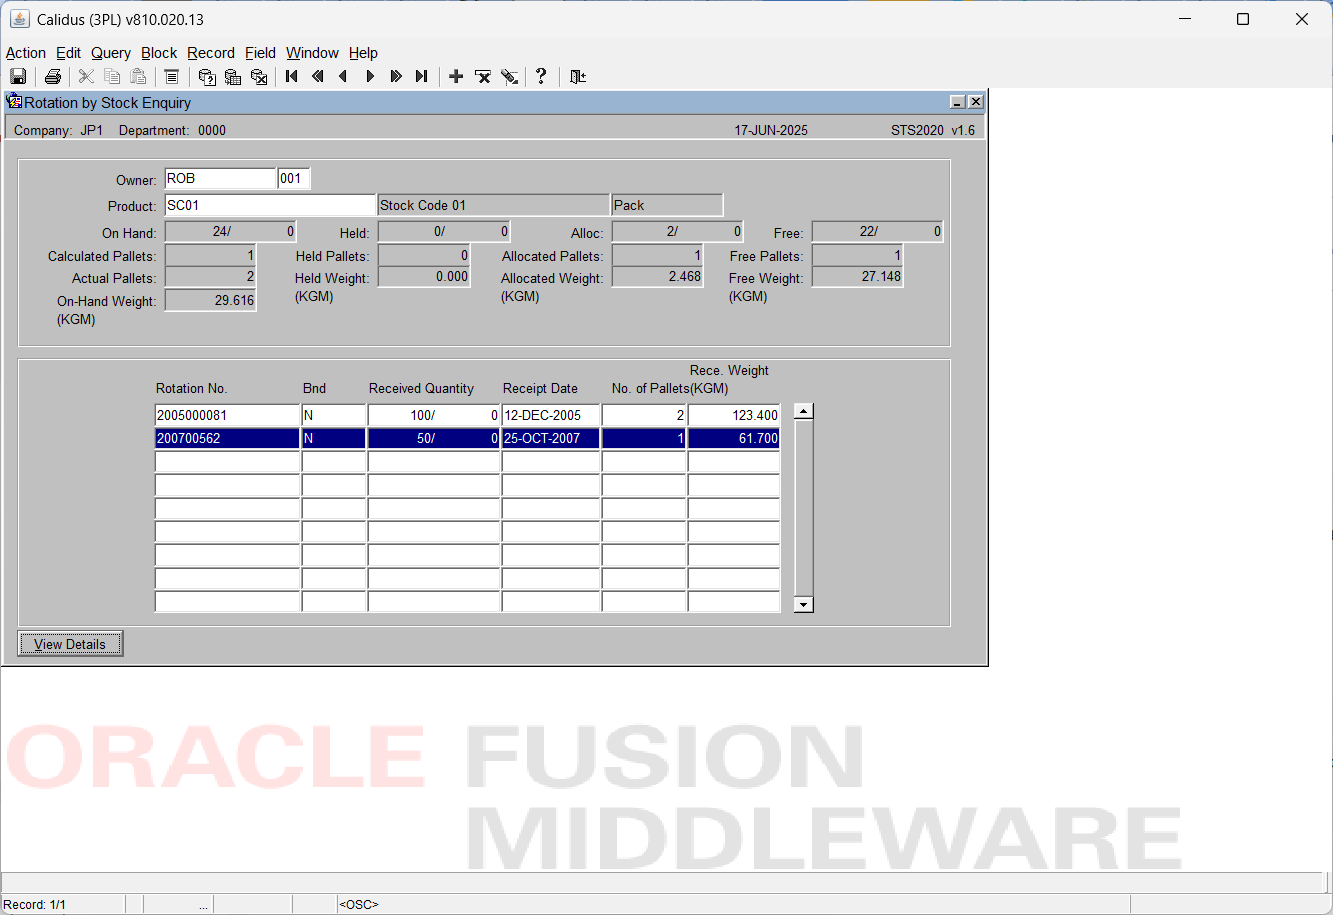Click the Owner field containing ROB

point(220,179)
